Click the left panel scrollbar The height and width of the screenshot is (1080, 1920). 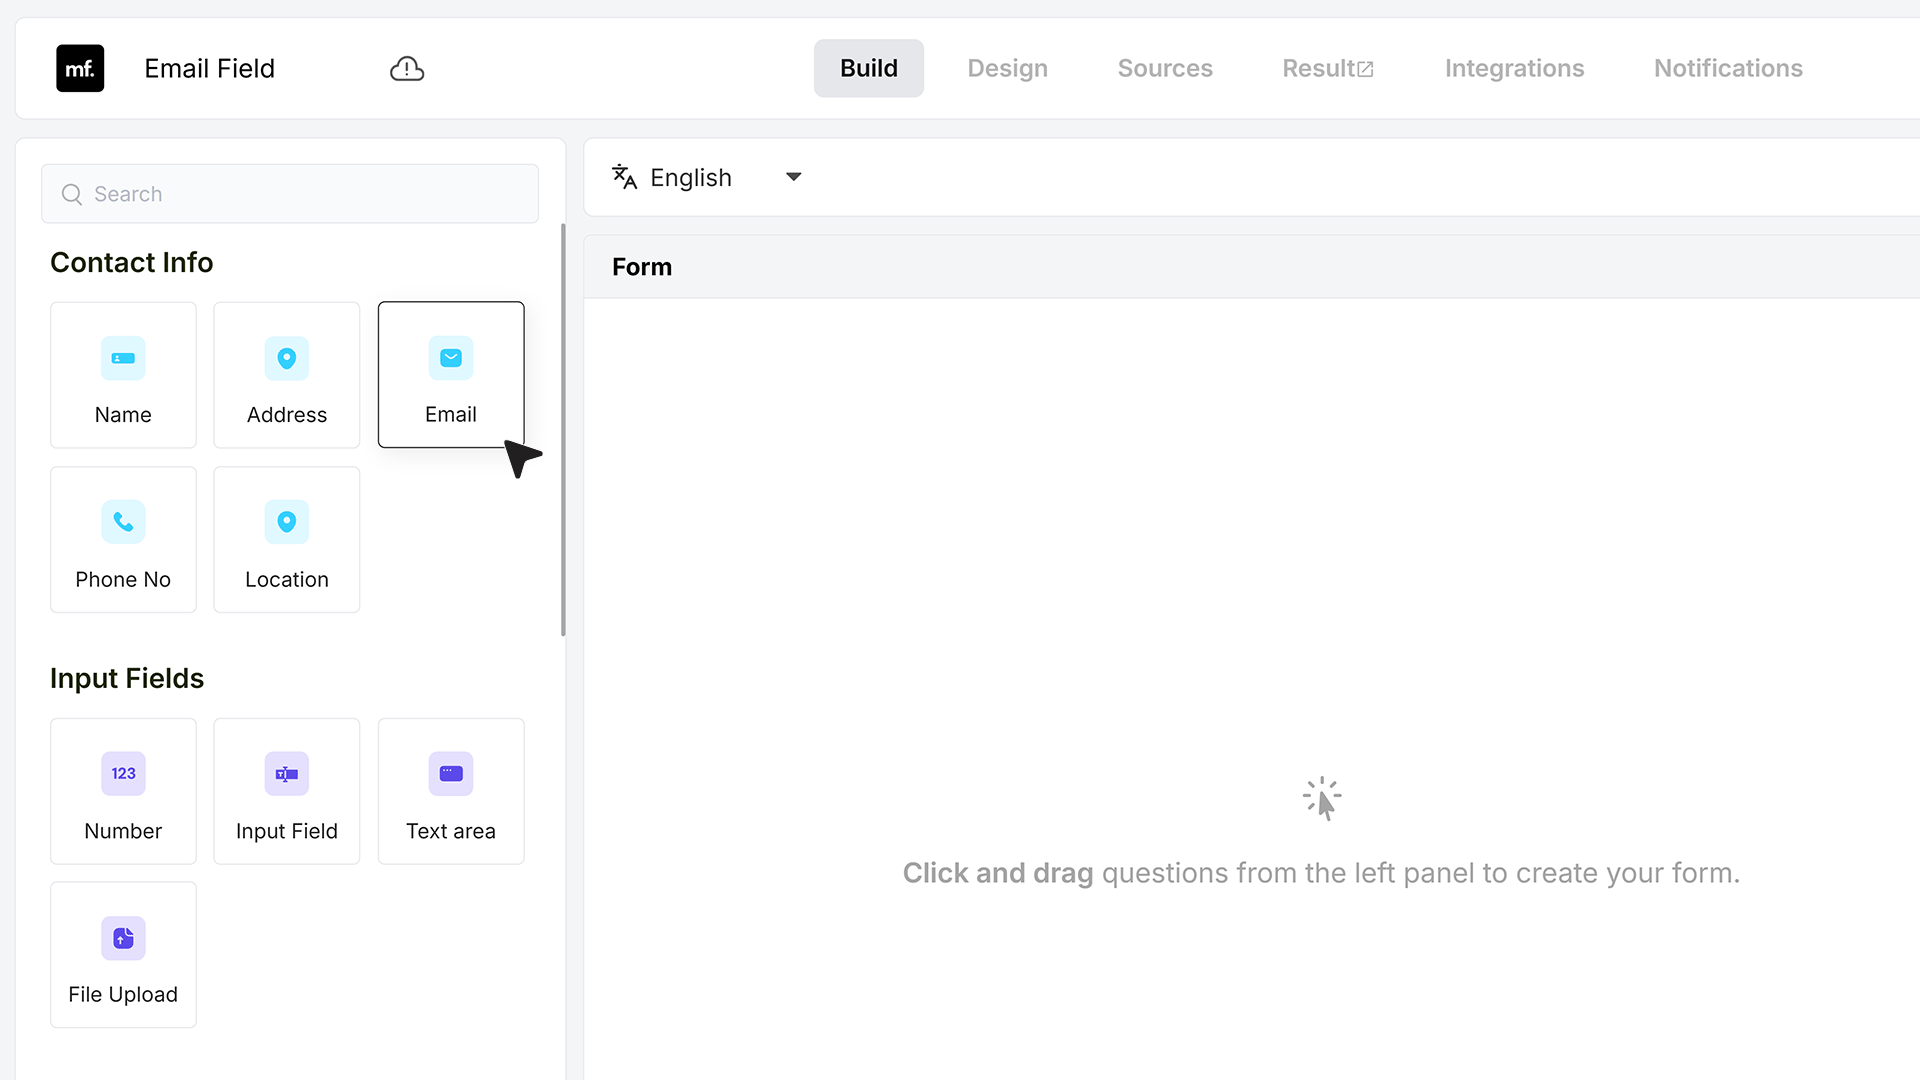point(563,430)
